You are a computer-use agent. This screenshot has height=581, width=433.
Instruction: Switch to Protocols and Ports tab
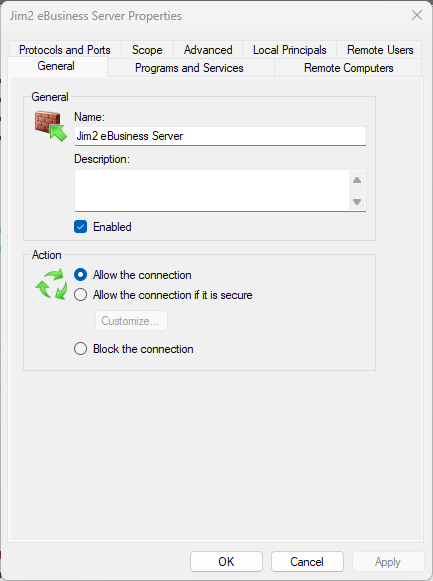(x=65, y=50)
